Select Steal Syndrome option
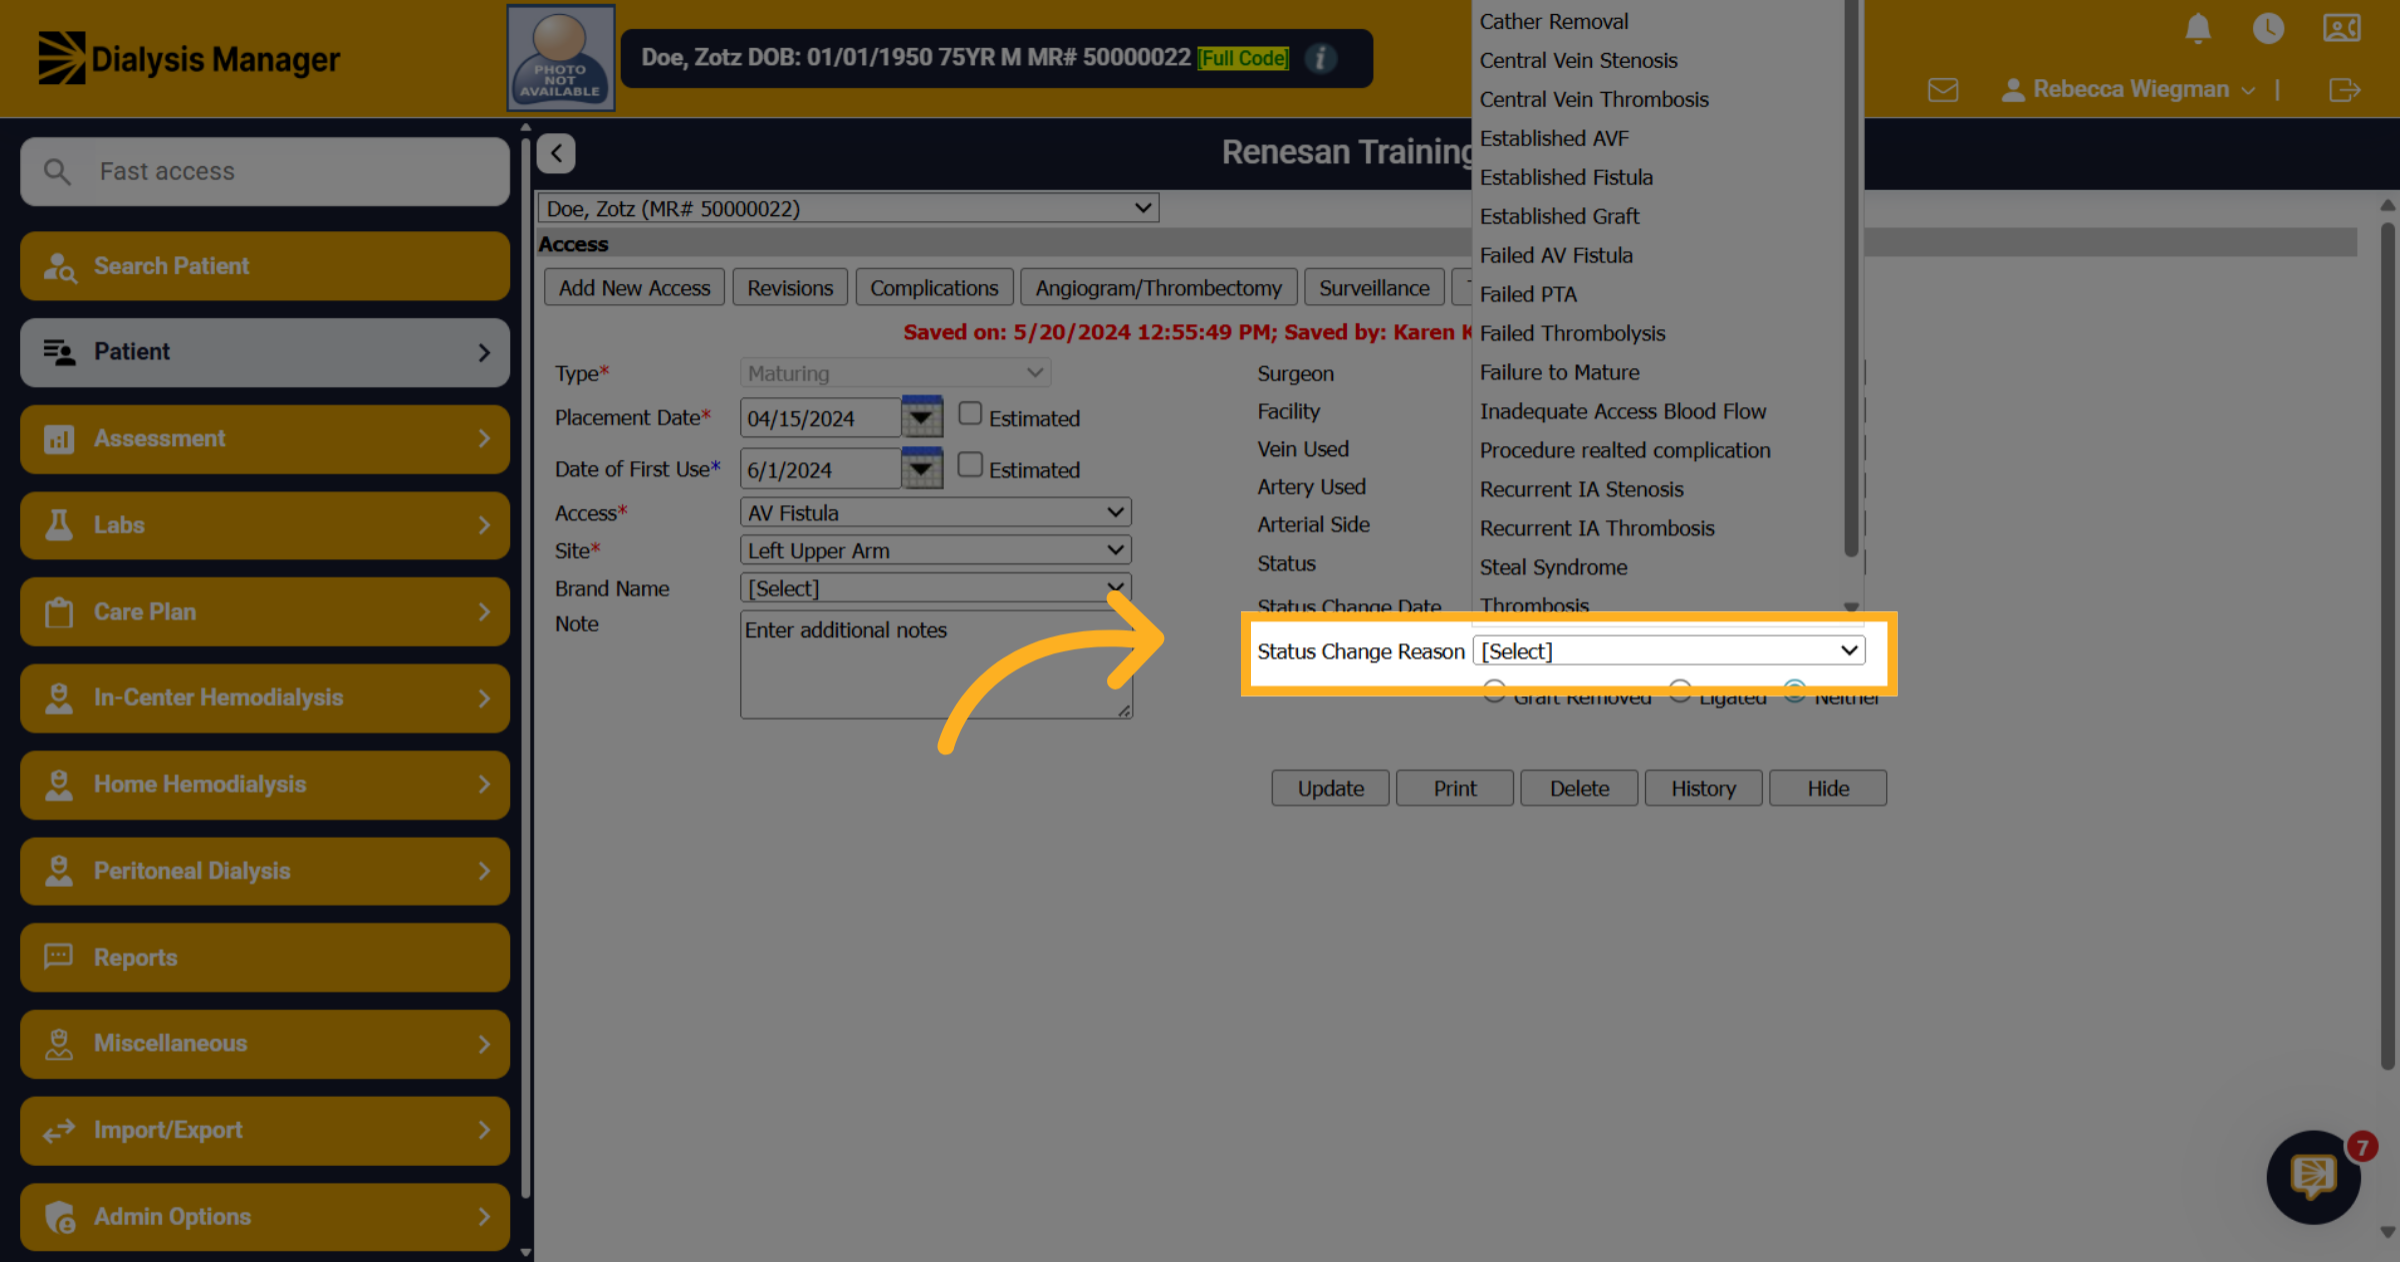Screen dimensions: 2400x1262 [1553, 567]
